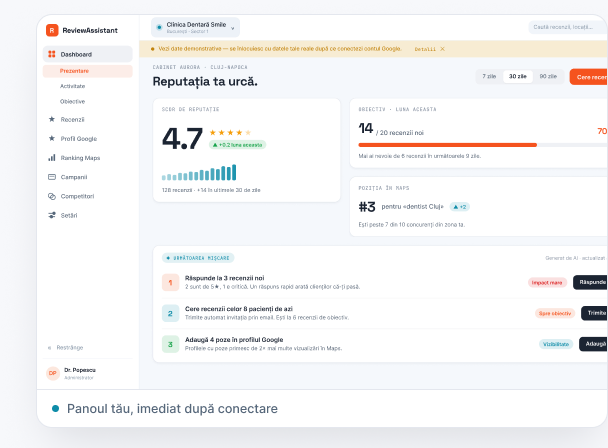Click the search reviews input field
Image resolution: width=608 pixels, height=448 pixels.
pyautogui.click(x=568, y=27)
